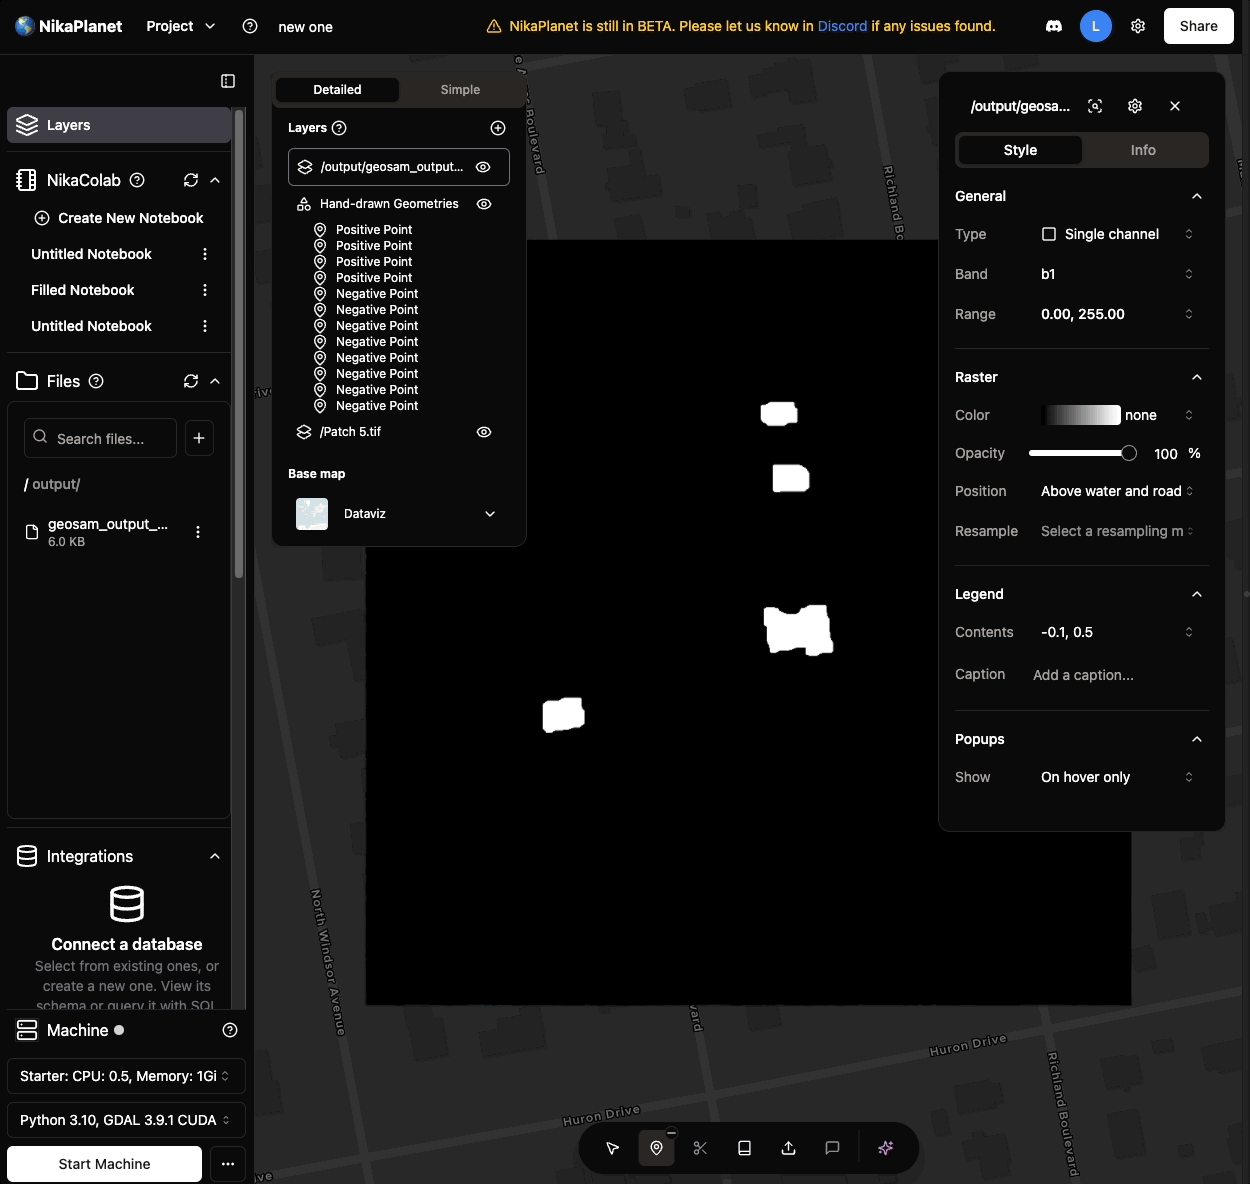Open the Resample method dropdown
Screen dimensions: 1250x1184
click(x=1118, y=531)
